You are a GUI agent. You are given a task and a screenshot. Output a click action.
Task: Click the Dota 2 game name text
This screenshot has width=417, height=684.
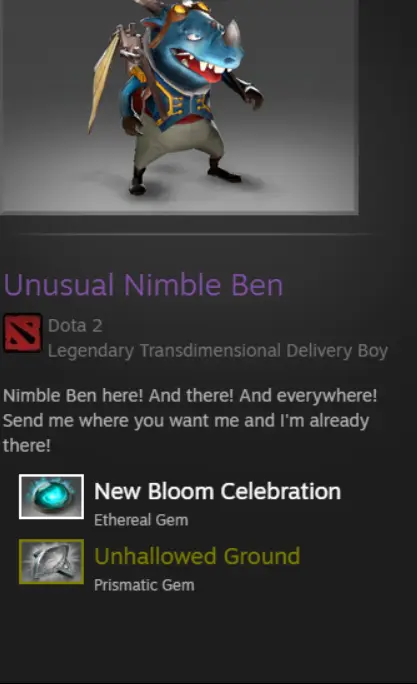(x=75, y=325)
